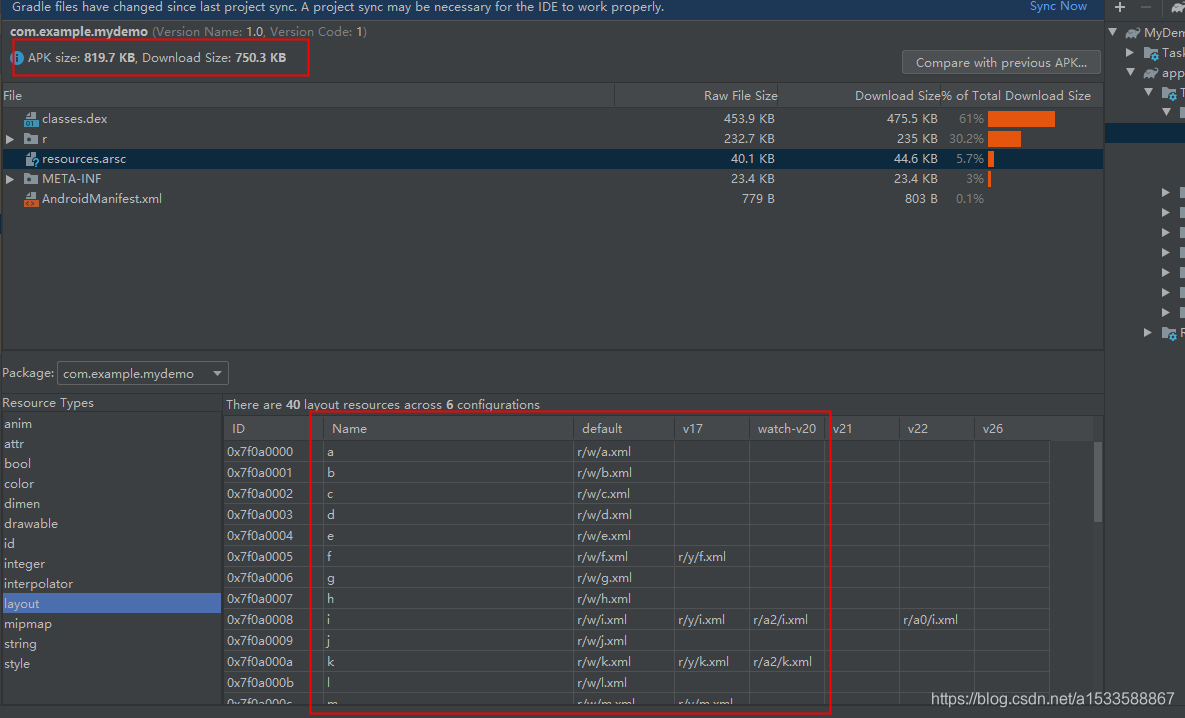The width and height of the screenshot is (1185, 718).
Task: Click the classes.dex 61% size bar
Action: pyautogui.click(x=1021, y=119)
